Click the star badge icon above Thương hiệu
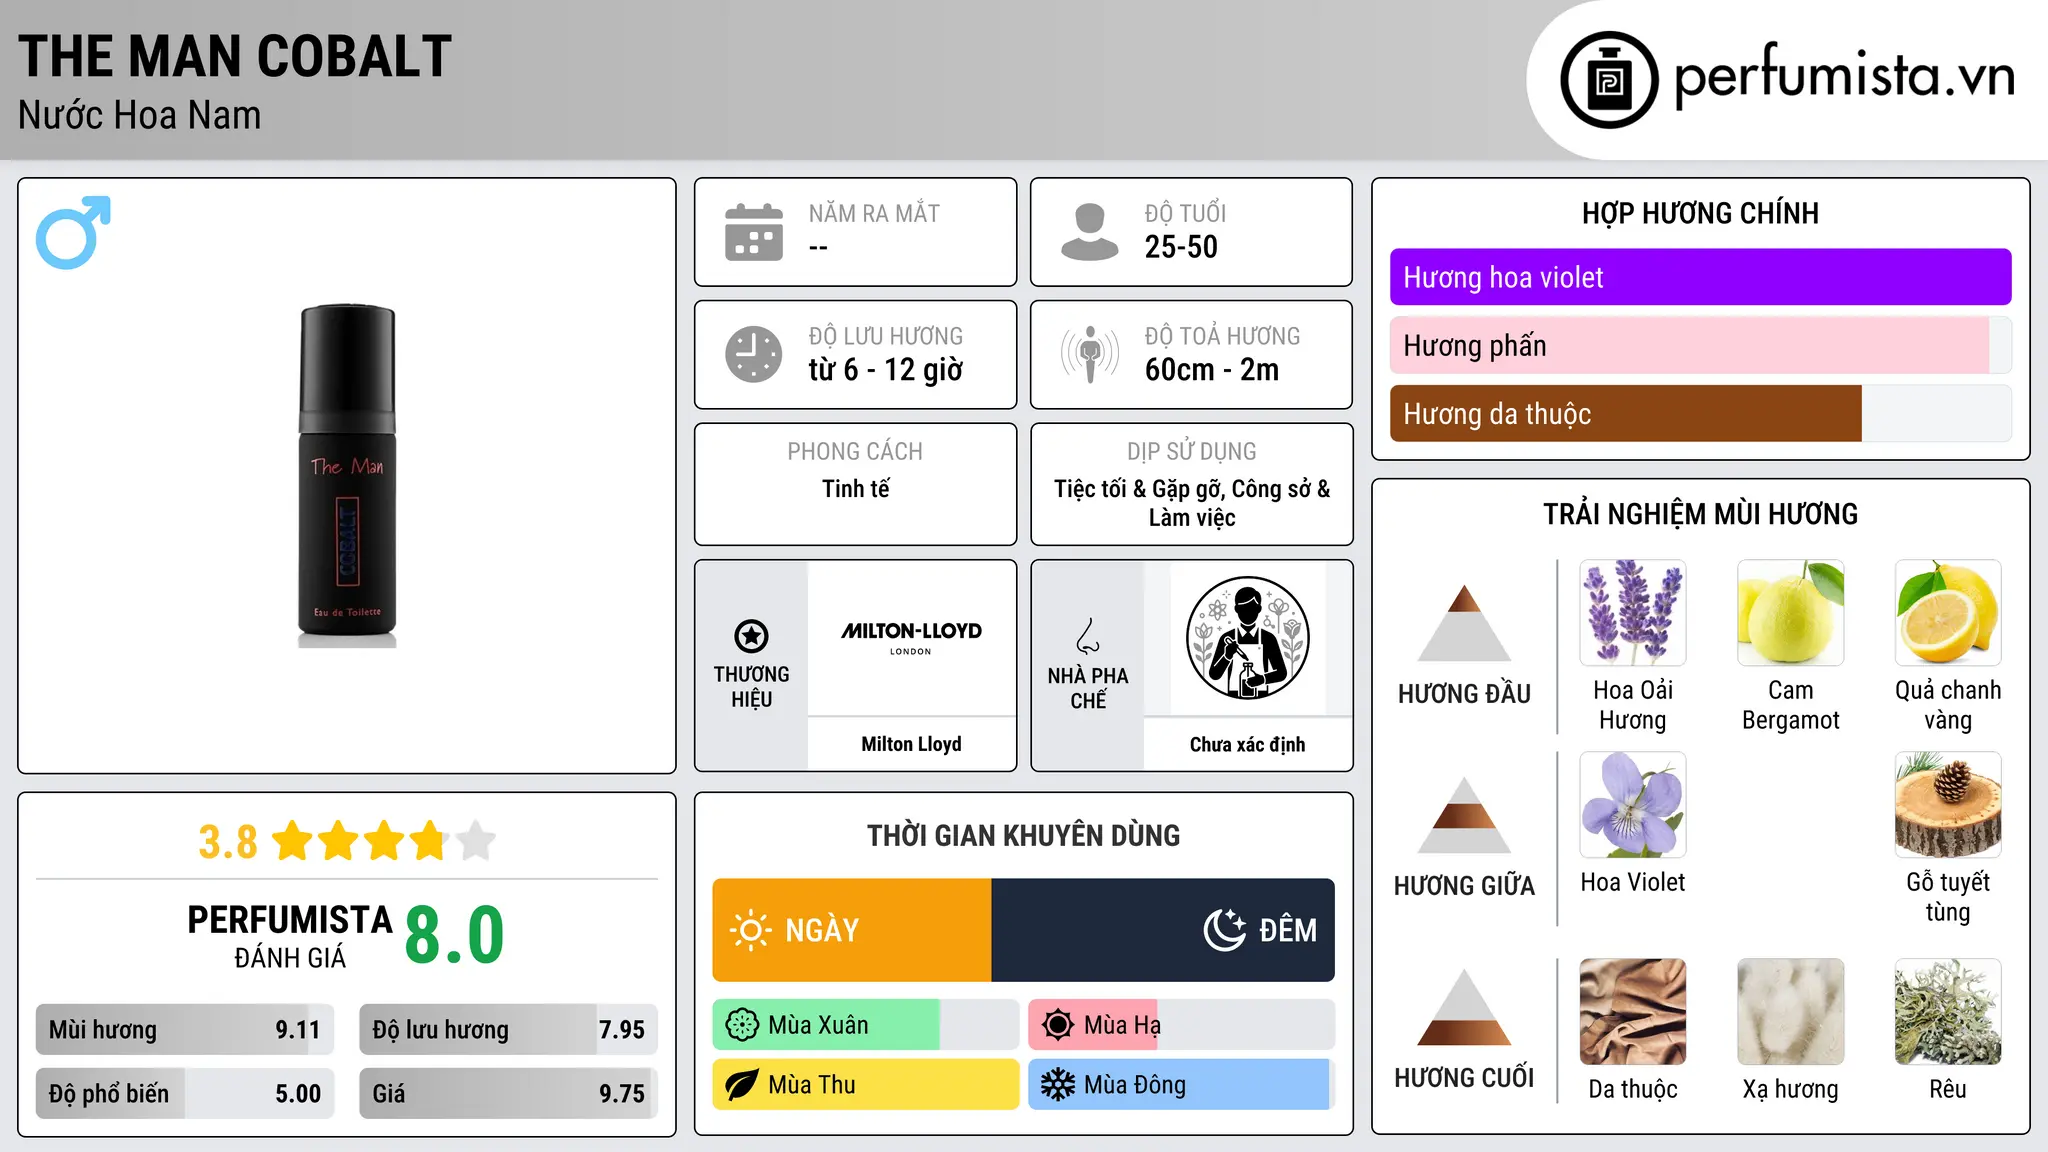The width and height of the screenshot is (2048, 1152). [x=751, y=636]
